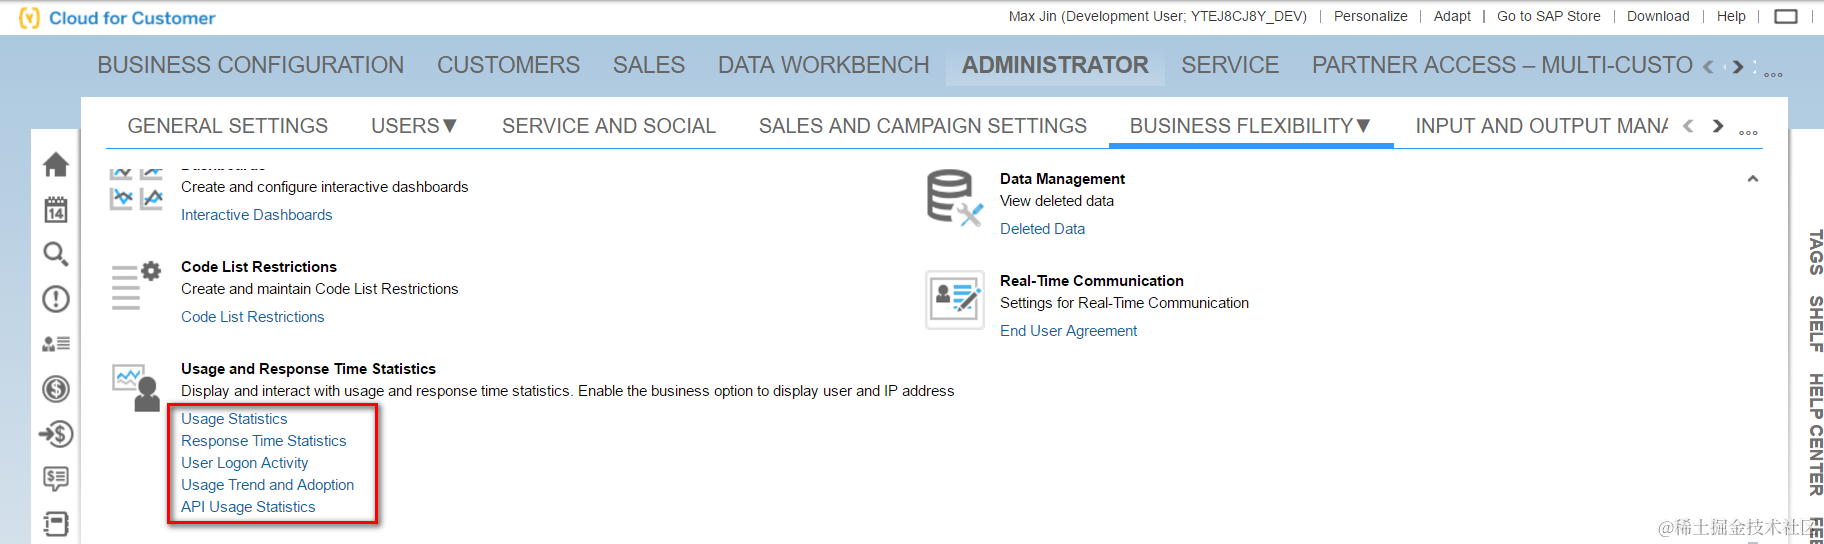
Task: Click Personalize in the top header bar
Action: pos(1370,16)
